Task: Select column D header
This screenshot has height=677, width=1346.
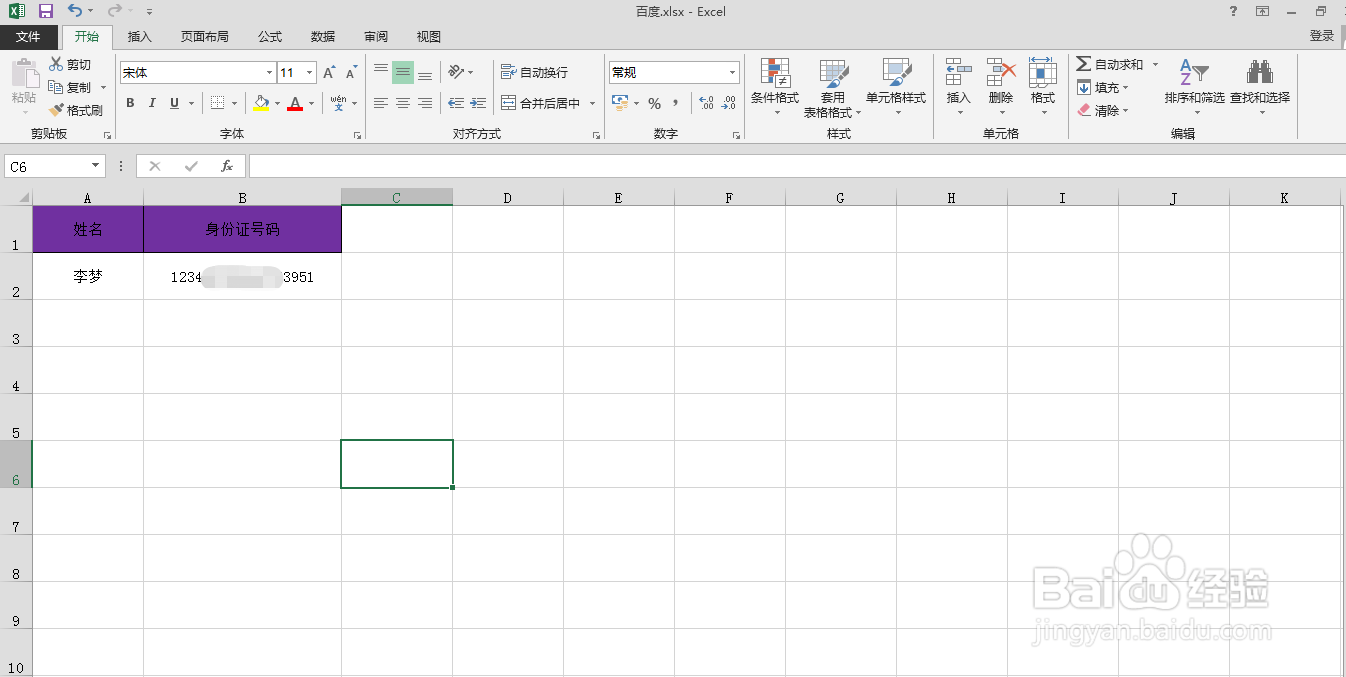Action: click(507, 198)
